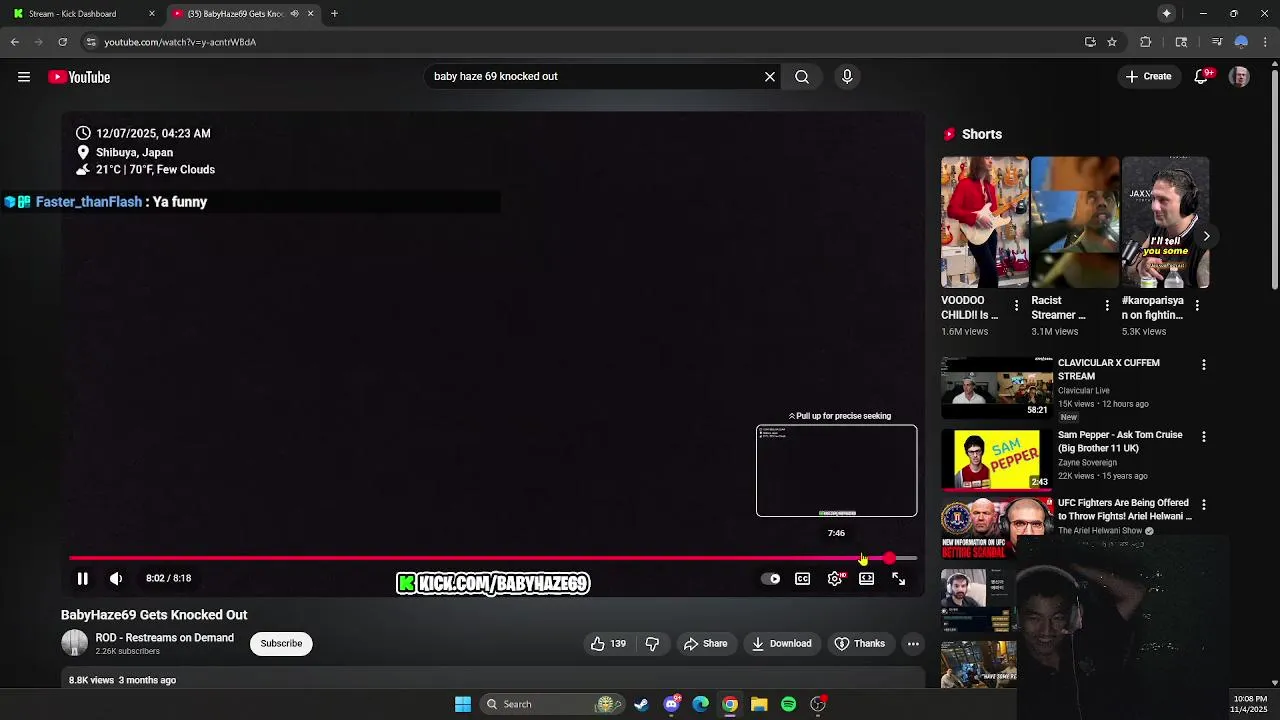Open options for Clavicular stream video

coord(1204,365)
